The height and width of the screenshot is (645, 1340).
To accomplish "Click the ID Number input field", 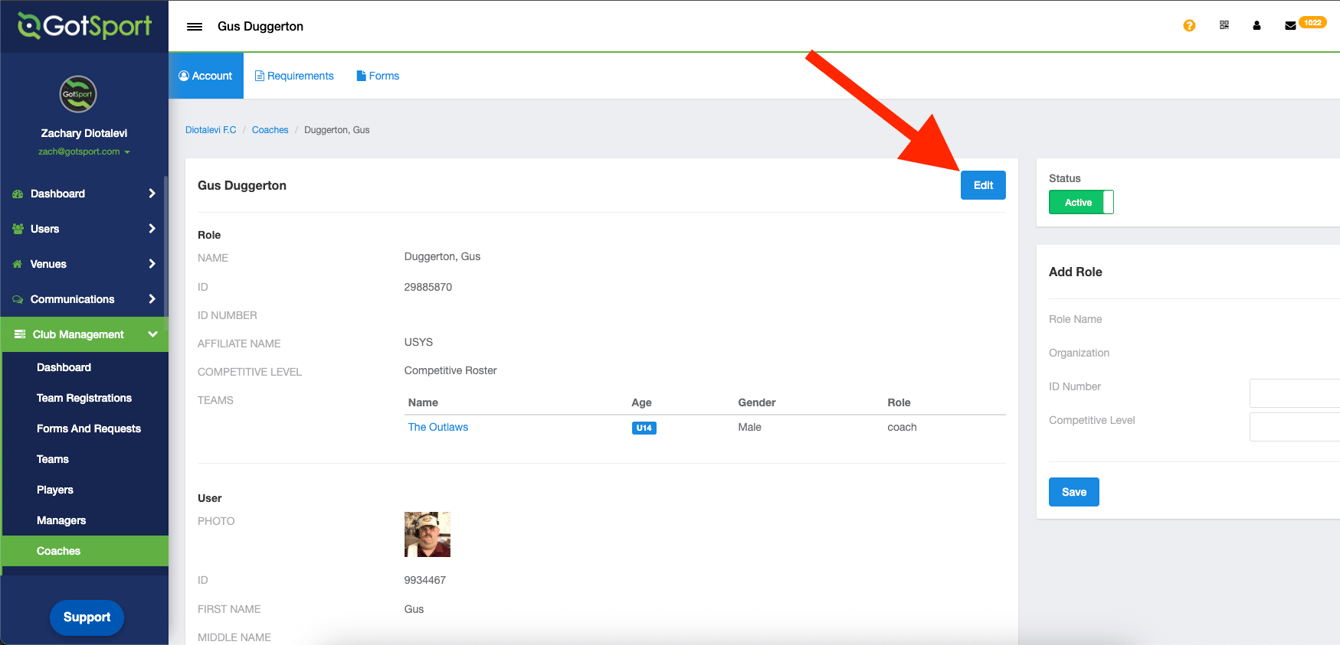I will 1295,393.
